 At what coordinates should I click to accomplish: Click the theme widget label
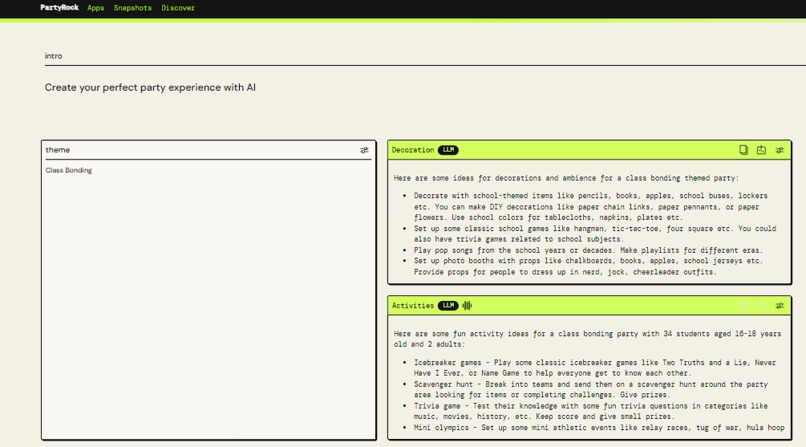coord(58,150)
